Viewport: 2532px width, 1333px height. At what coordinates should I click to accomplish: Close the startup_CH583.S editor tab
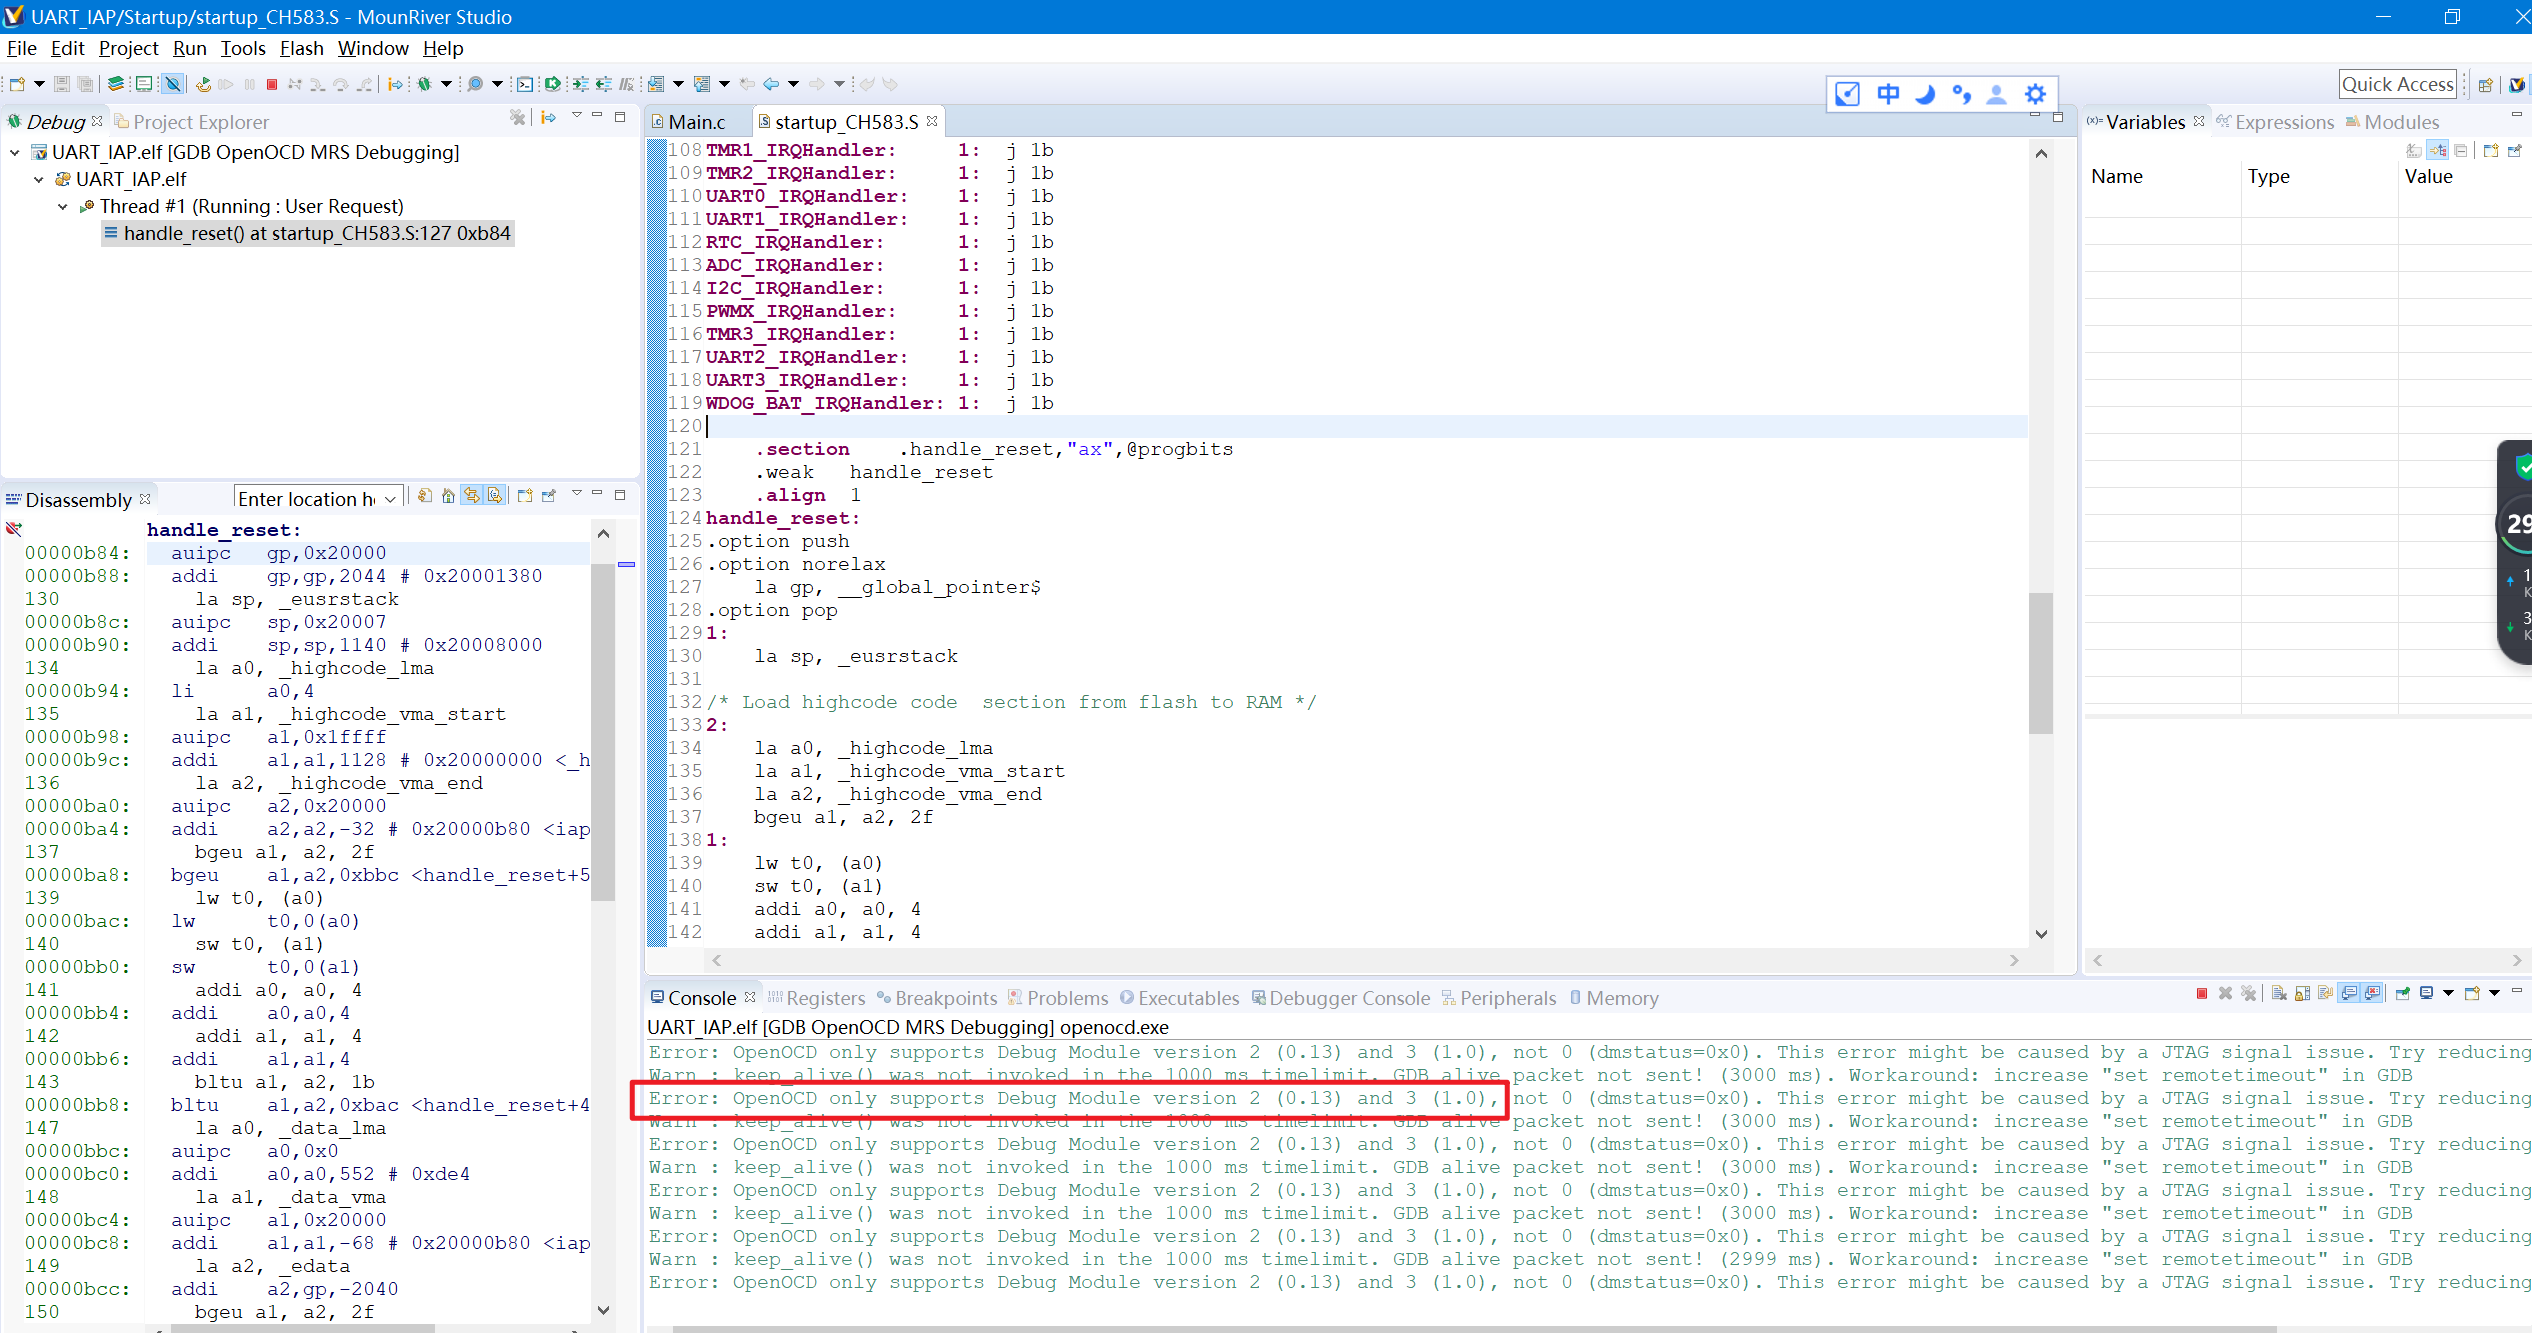[x=932, y=121]
